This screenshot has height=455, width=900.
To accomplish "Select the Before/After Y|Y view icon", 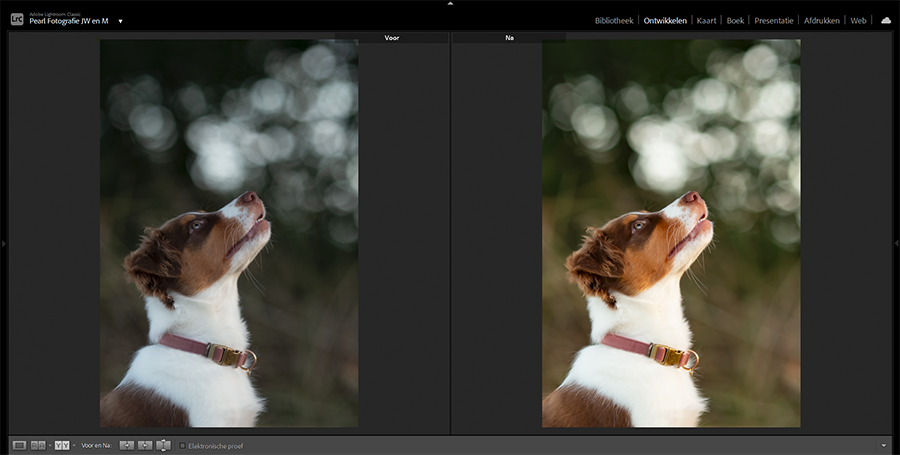I will [x=61, y=445].
